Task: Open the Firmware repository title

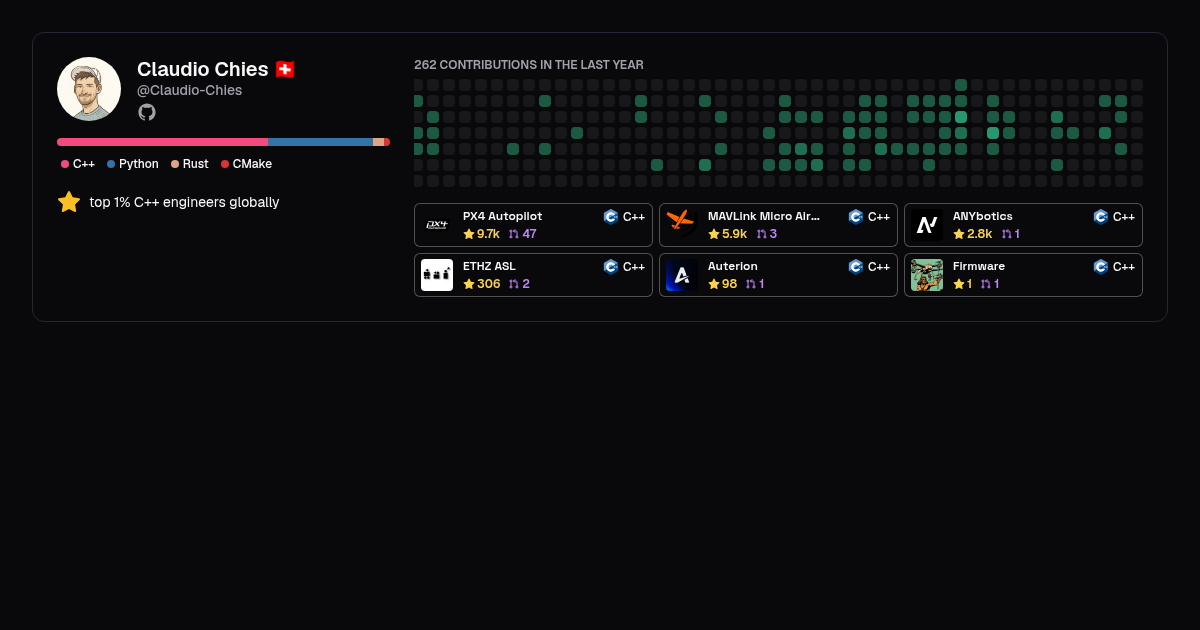Action: click(x=979, y=266)
